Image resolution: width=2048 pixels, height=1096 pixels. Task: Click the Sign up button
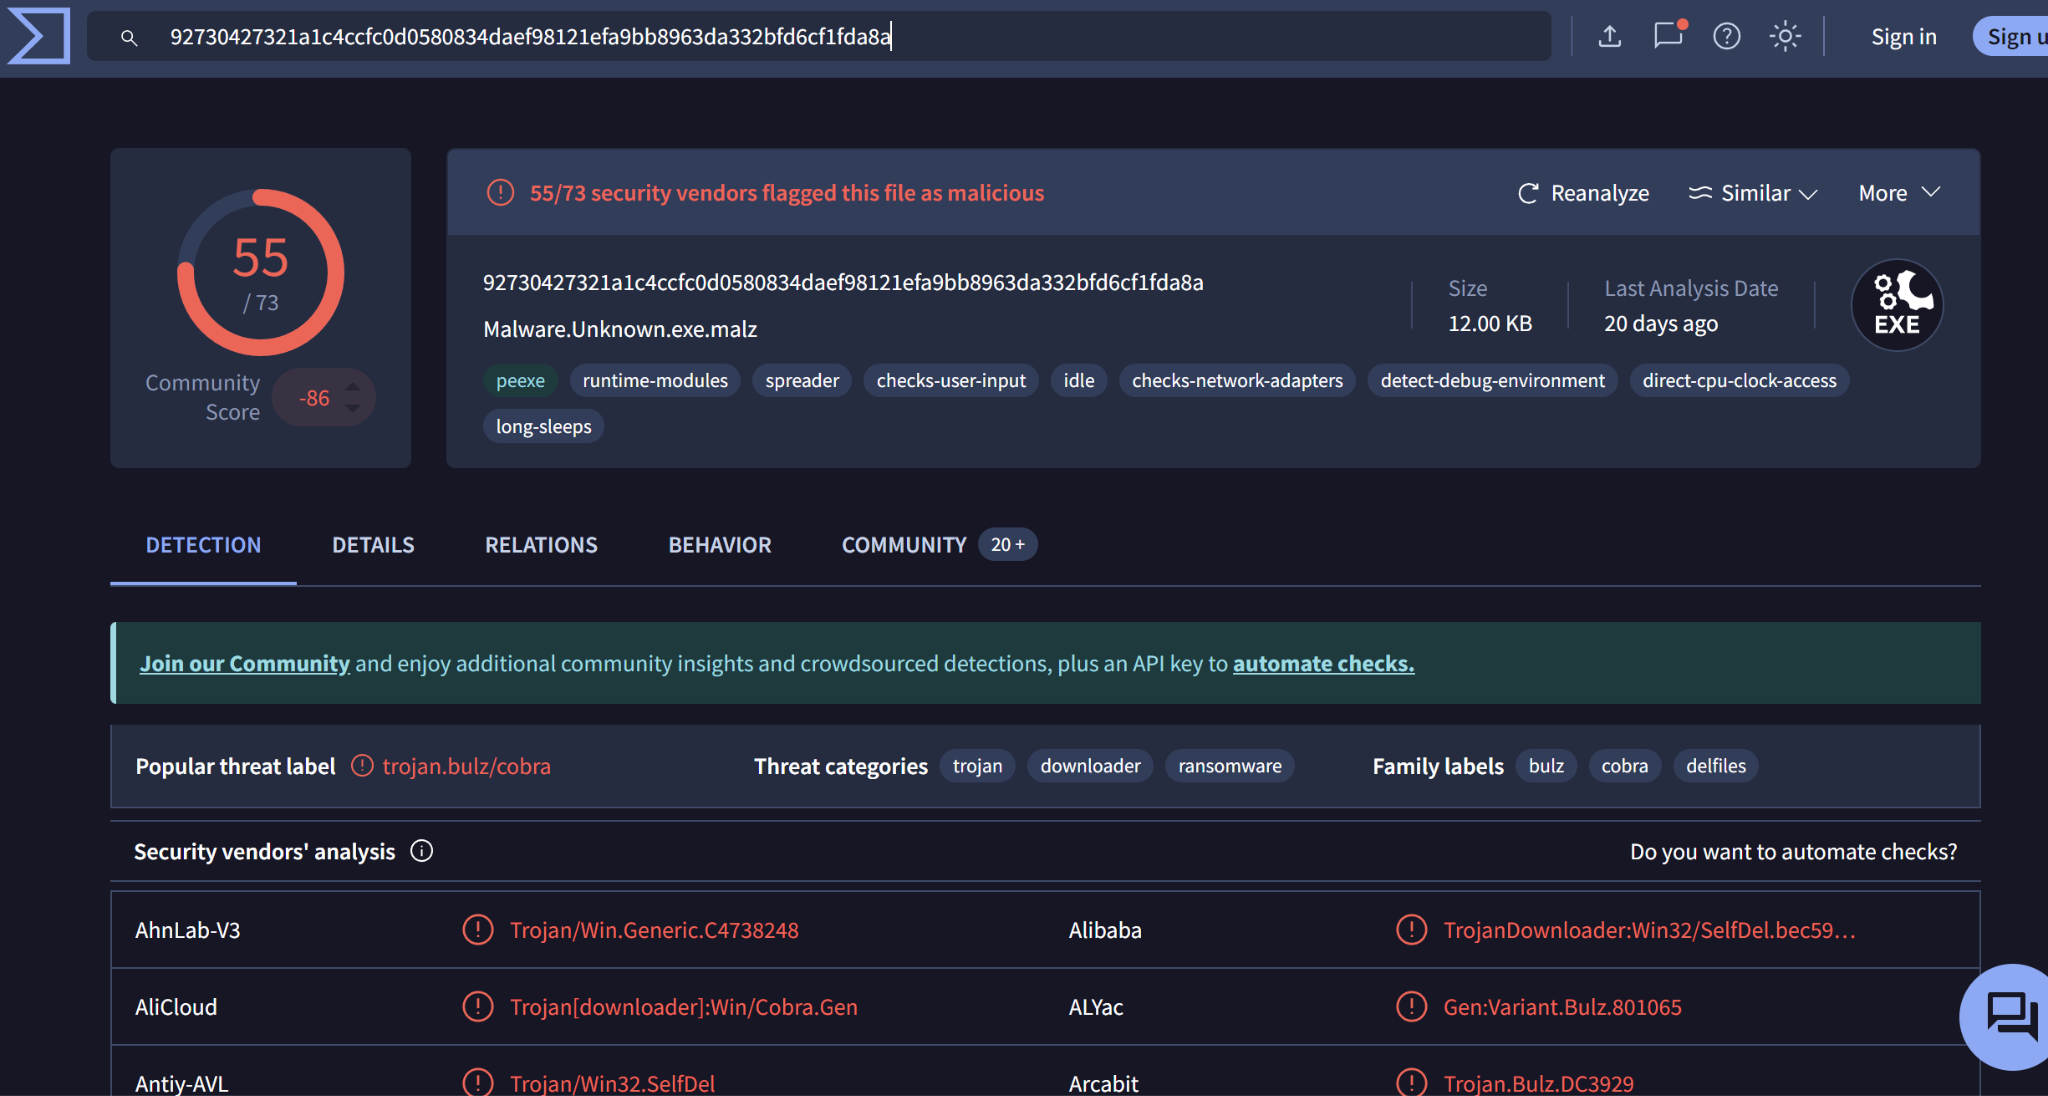2012,37
